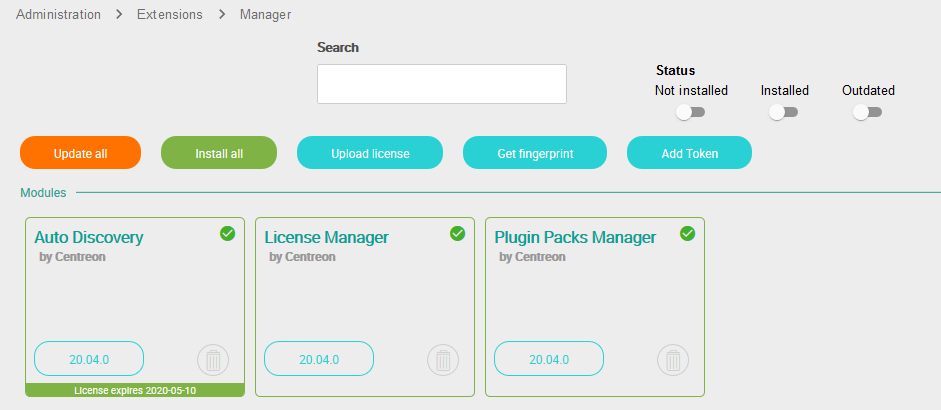The height and width of the screenshot is (410, 941).
Task: Go to Extensions breadcrumb item
Action: 170,14
